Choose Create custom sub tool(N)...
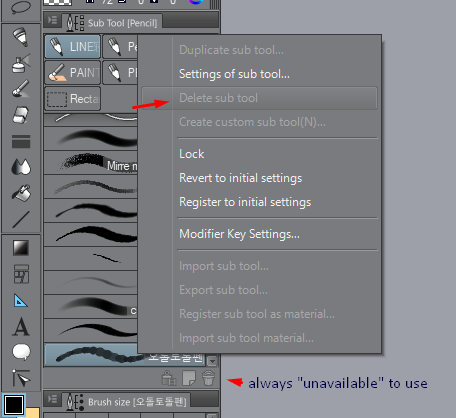Image resolution: width=456 pixels, height=418 pixels. (252, 122)
